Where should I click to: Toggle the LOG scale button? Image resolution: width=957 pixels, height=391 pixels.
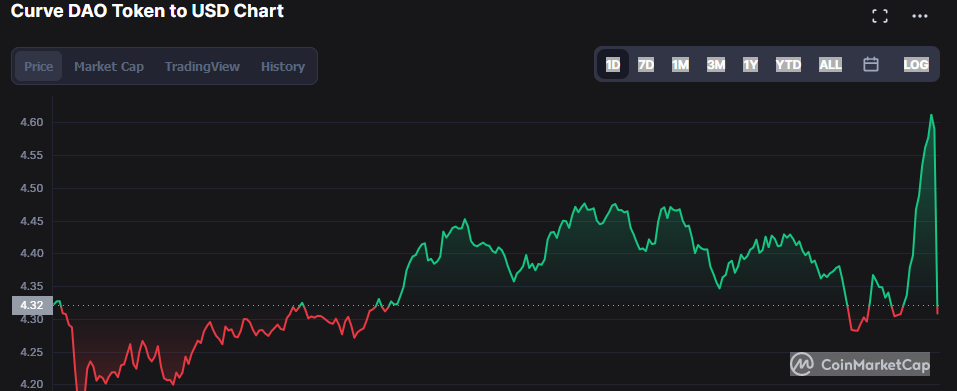pos(916,65)
